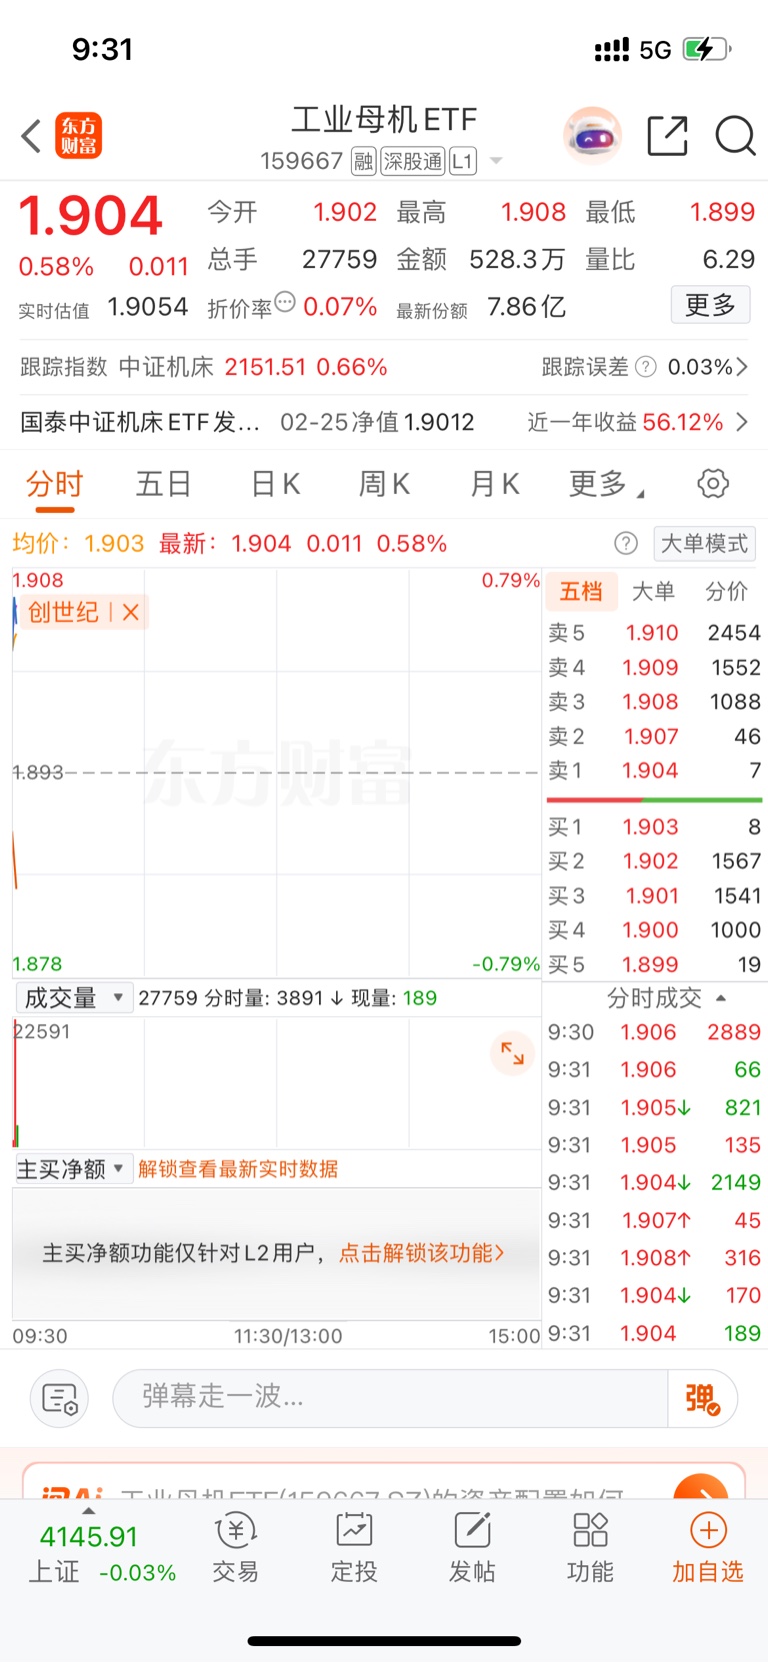Switch to the 日K tab

pyautogui.click(x=275, y=484)
